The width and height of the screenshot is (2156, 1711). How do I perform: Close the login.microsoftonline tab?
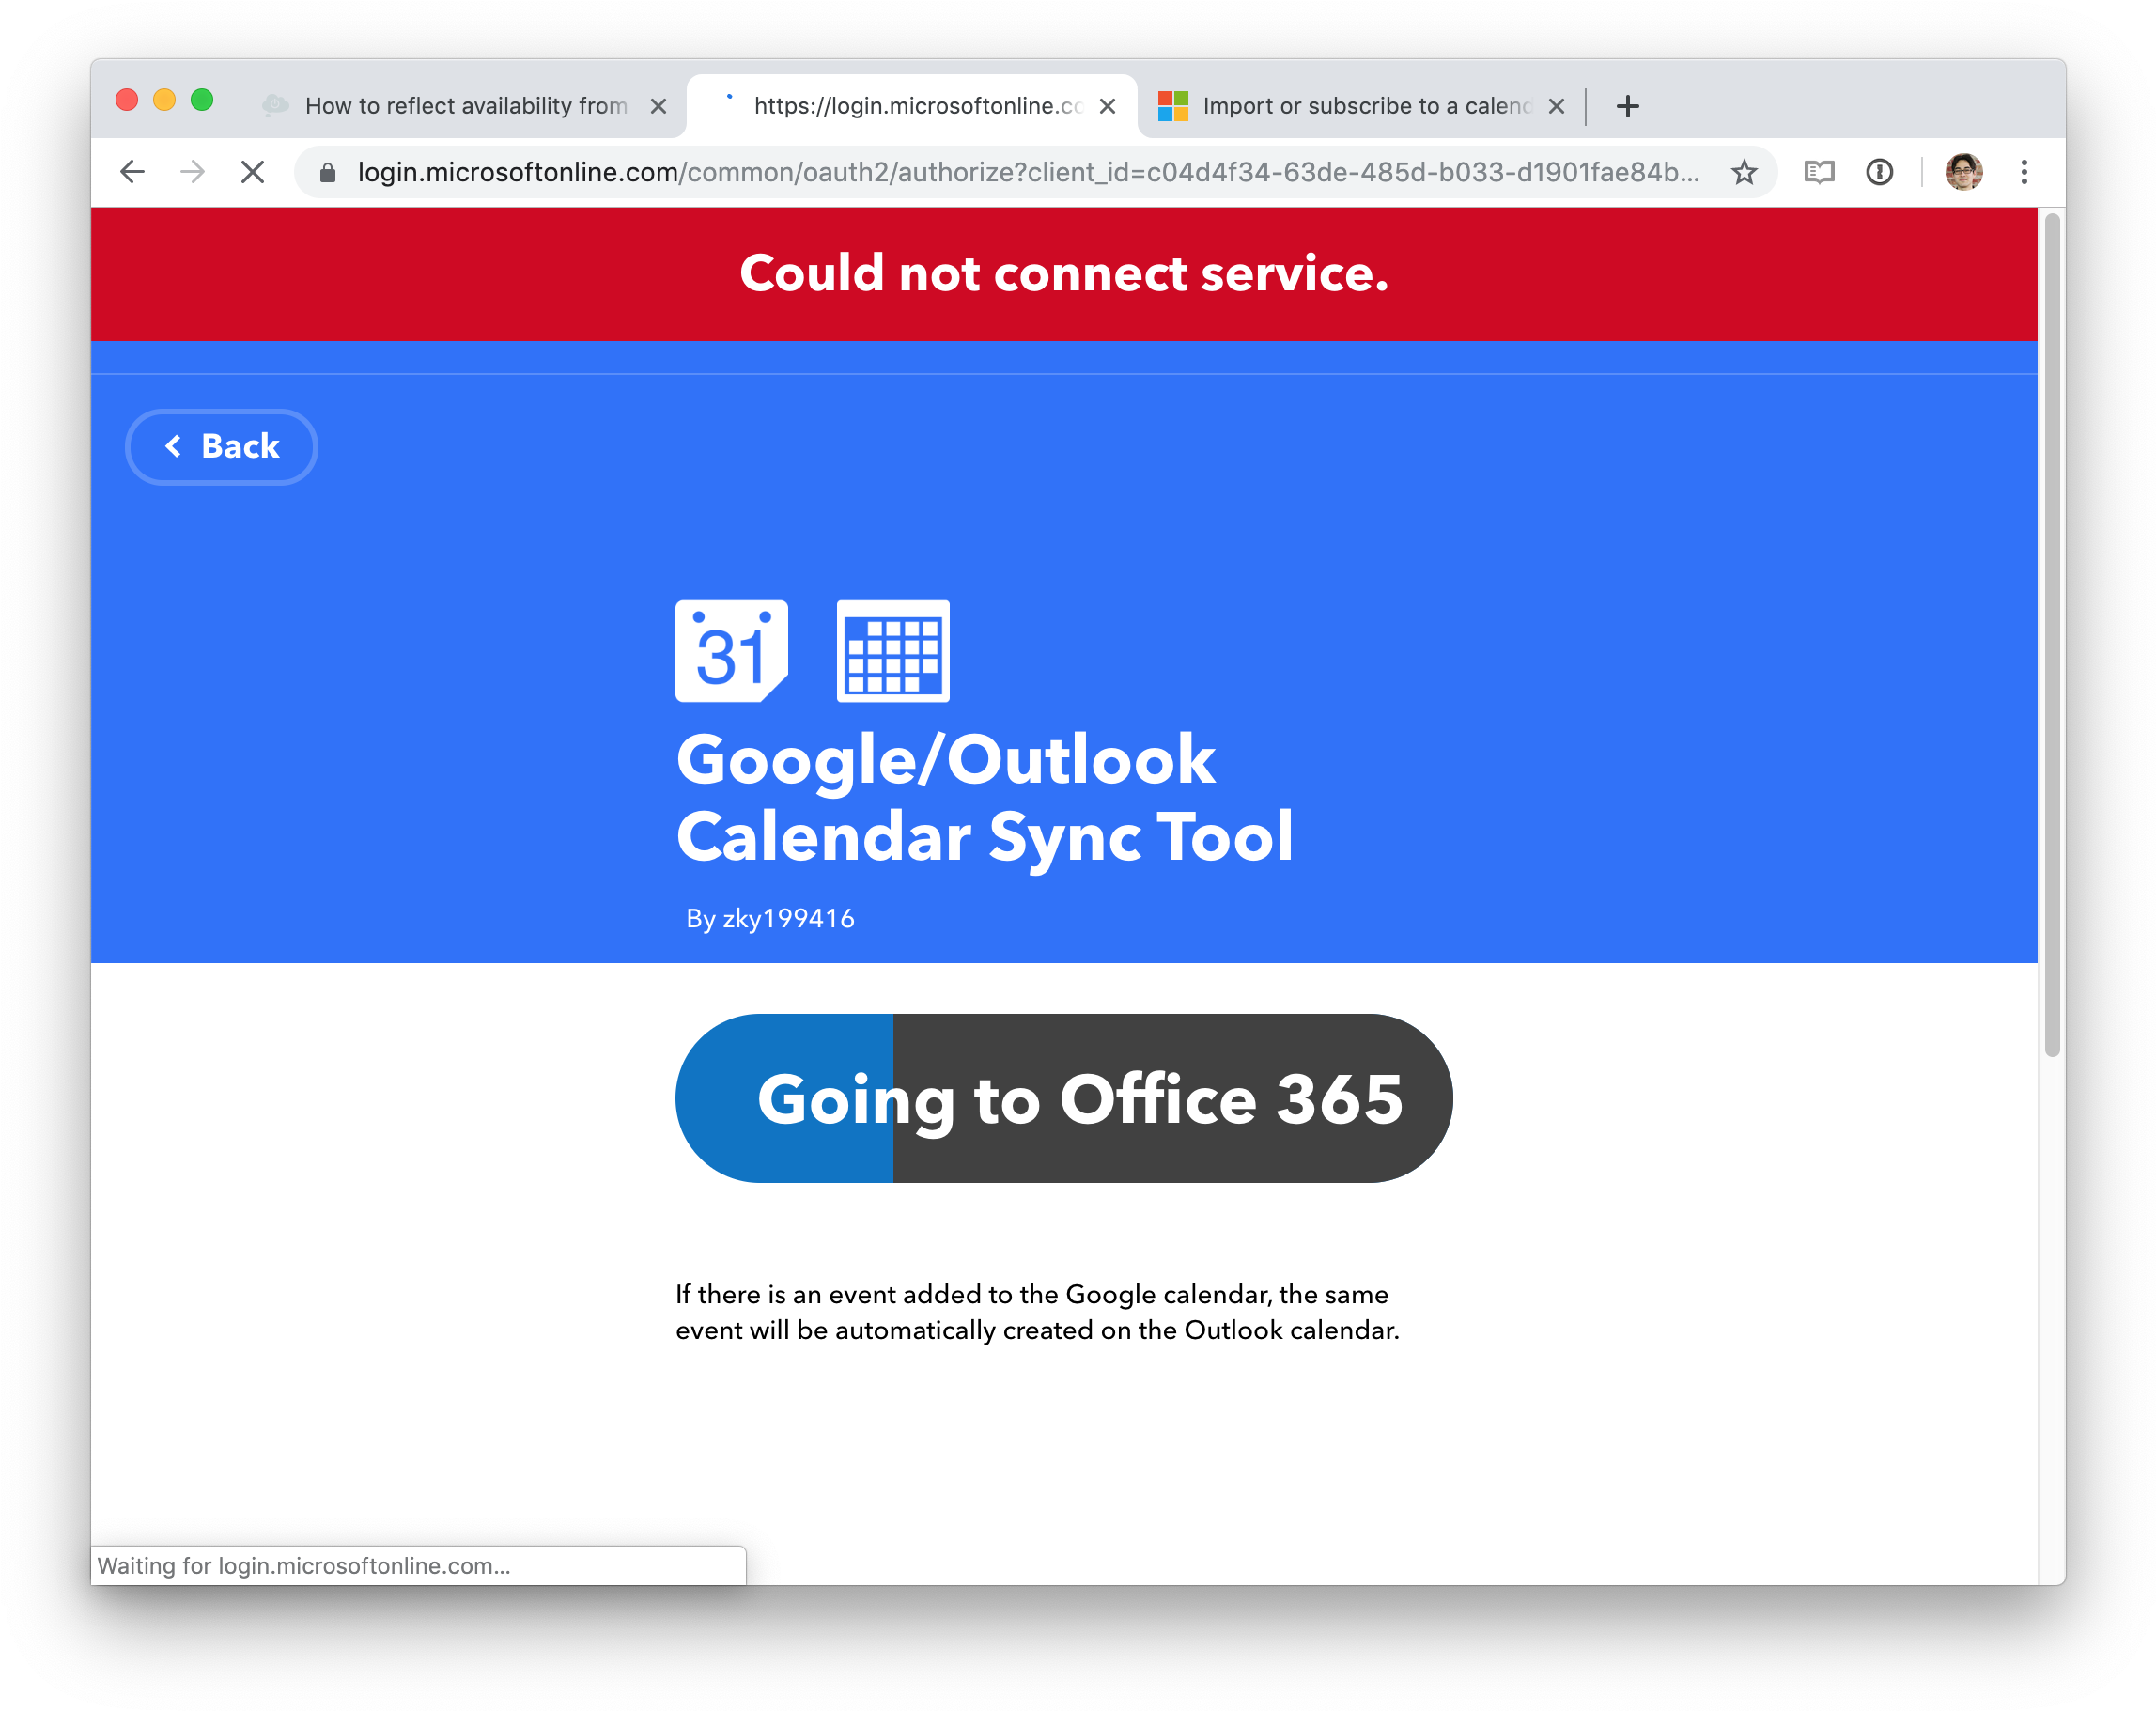tap(1107, 106)
